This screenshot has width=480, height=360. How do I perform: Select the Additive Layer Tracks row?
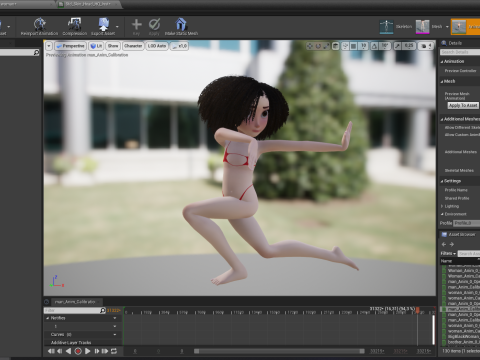71,343
